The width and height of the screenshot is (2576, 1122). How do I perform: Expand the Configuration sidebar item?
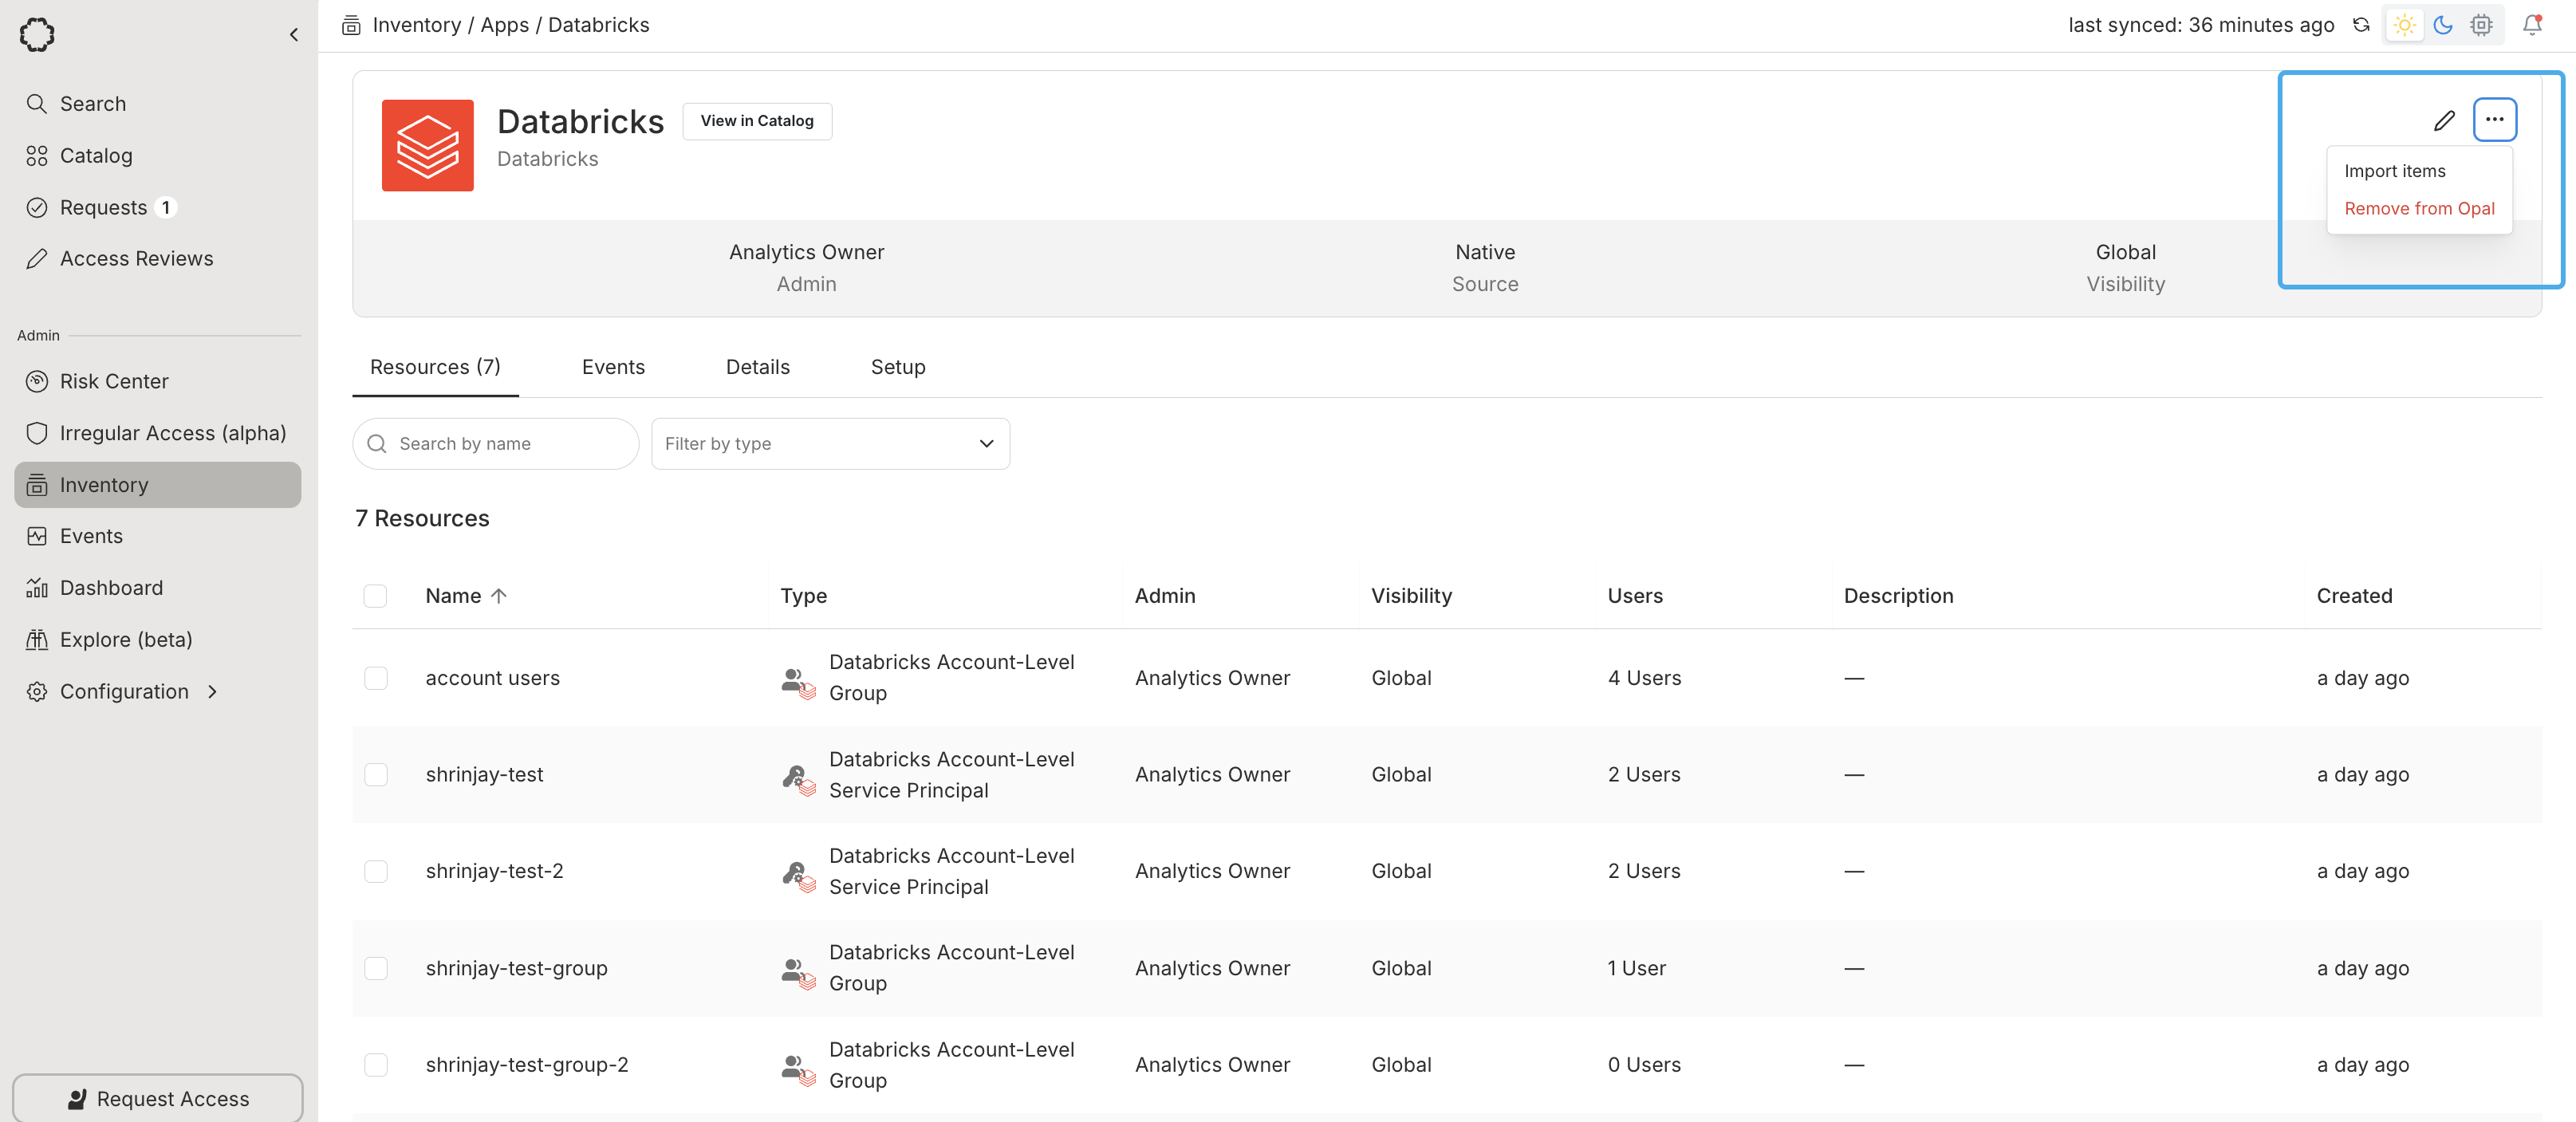pyautogui.click(x=124, y=692)
